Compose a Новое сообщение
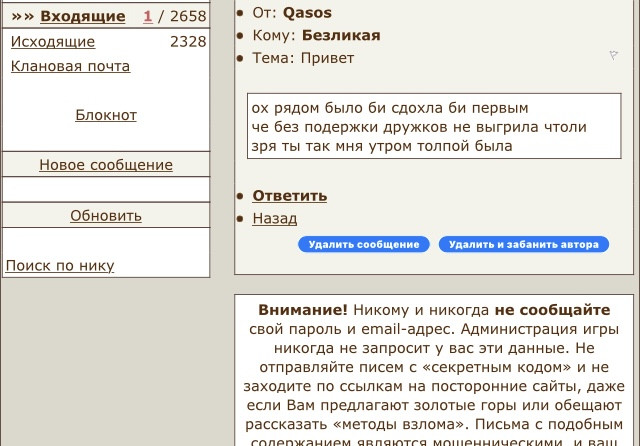This screenshot has height=446, width=640. point(106,165)
